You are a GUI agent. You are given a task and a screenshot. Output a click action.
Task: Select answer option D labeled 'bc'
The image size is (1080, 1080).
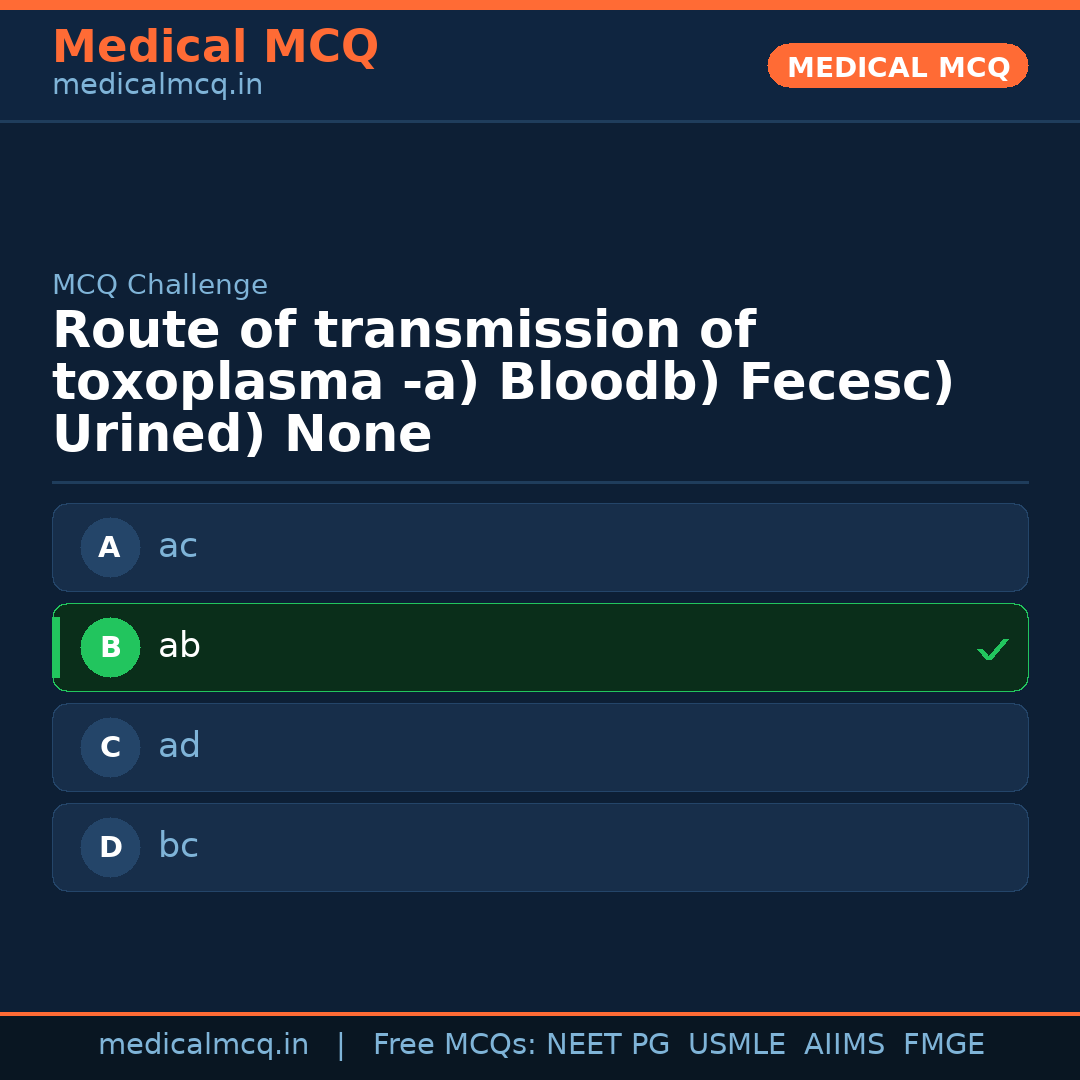pos(540,847)
